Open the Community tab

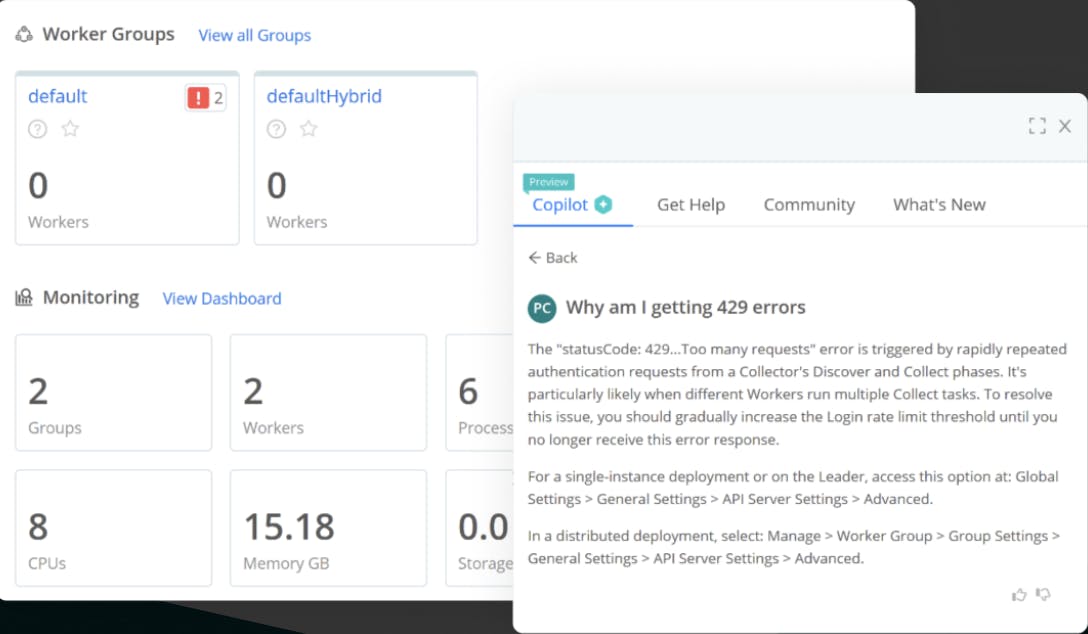click(x=809, y=205)
